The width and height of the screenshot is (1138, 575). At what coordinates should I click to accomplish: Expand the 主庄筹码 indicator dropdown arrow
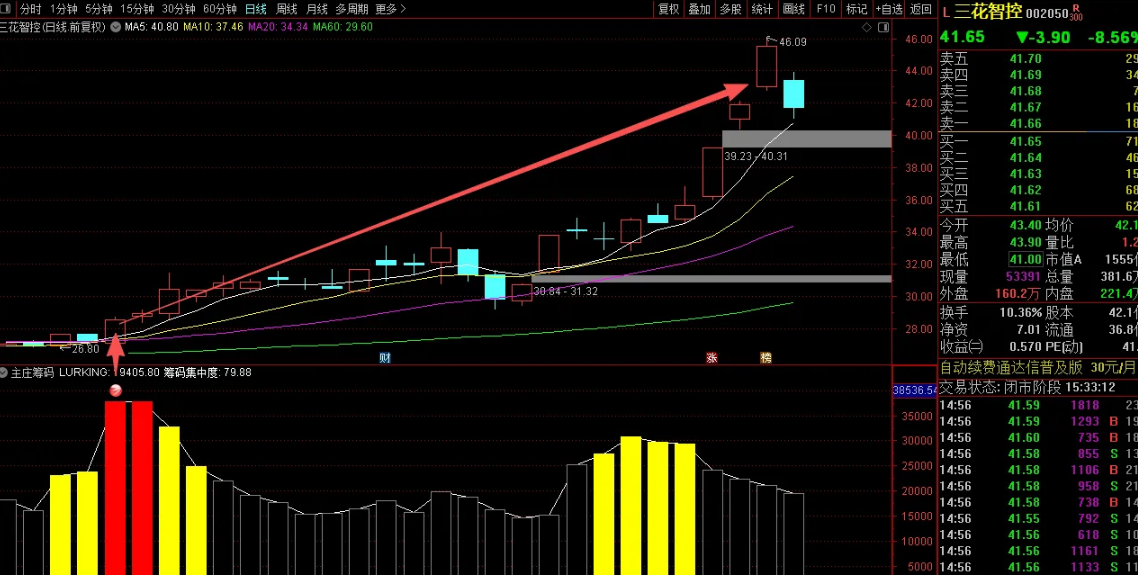tap(5, 372)
